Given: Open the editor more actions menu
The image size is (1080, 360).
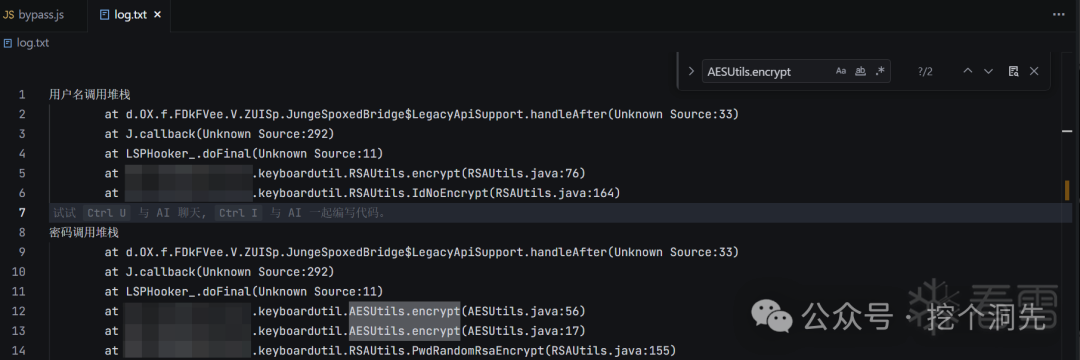Looking at the screenshot, I should coord(1058,14).
